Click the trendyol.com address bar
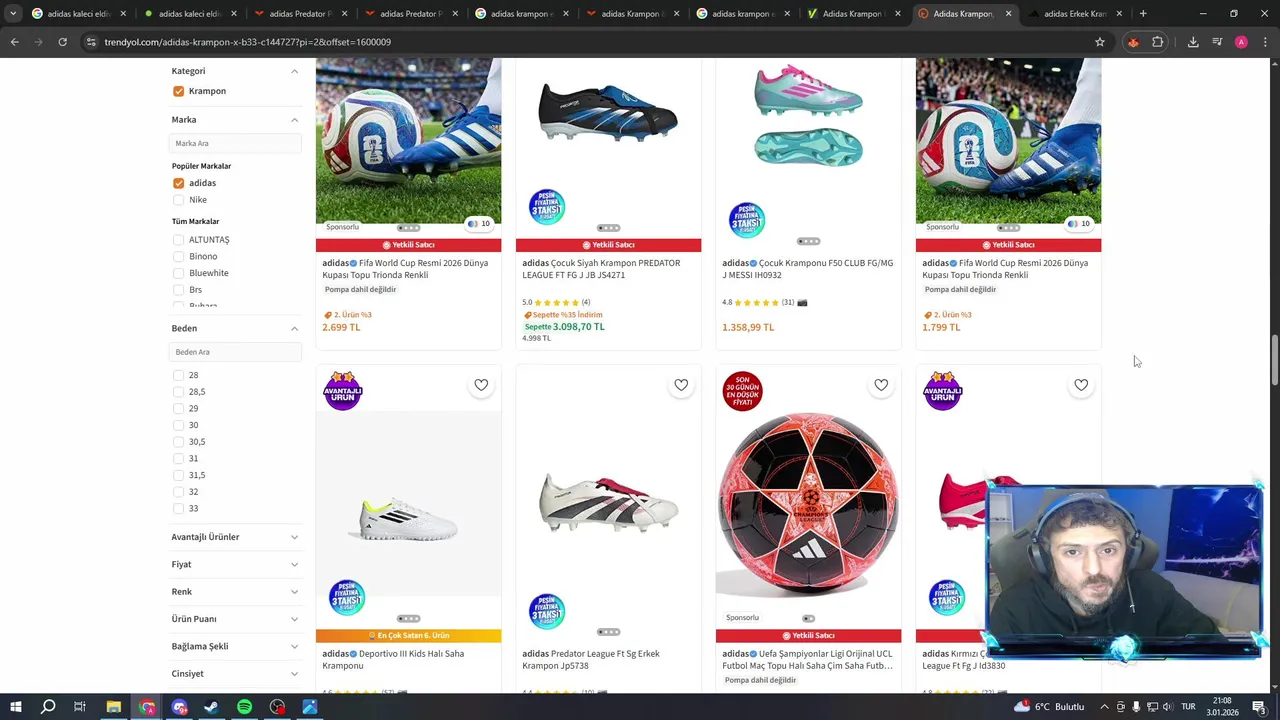 click(x=590, y=42)
